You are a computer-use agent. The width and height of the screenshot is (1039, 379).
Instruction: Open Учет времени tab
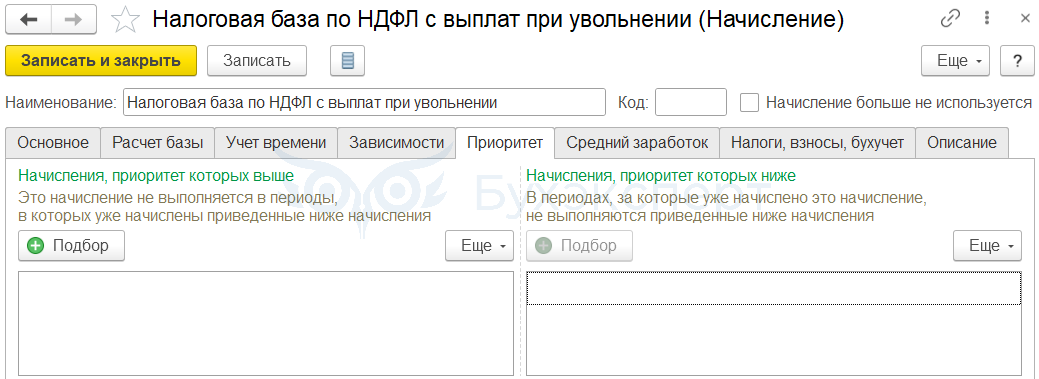(x=276, y=142)
